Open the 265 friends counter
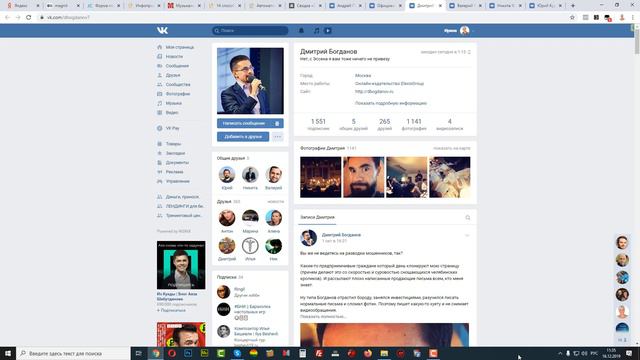Screen dimensions: 640x360 pyautogui.click(x=384, y=124)
